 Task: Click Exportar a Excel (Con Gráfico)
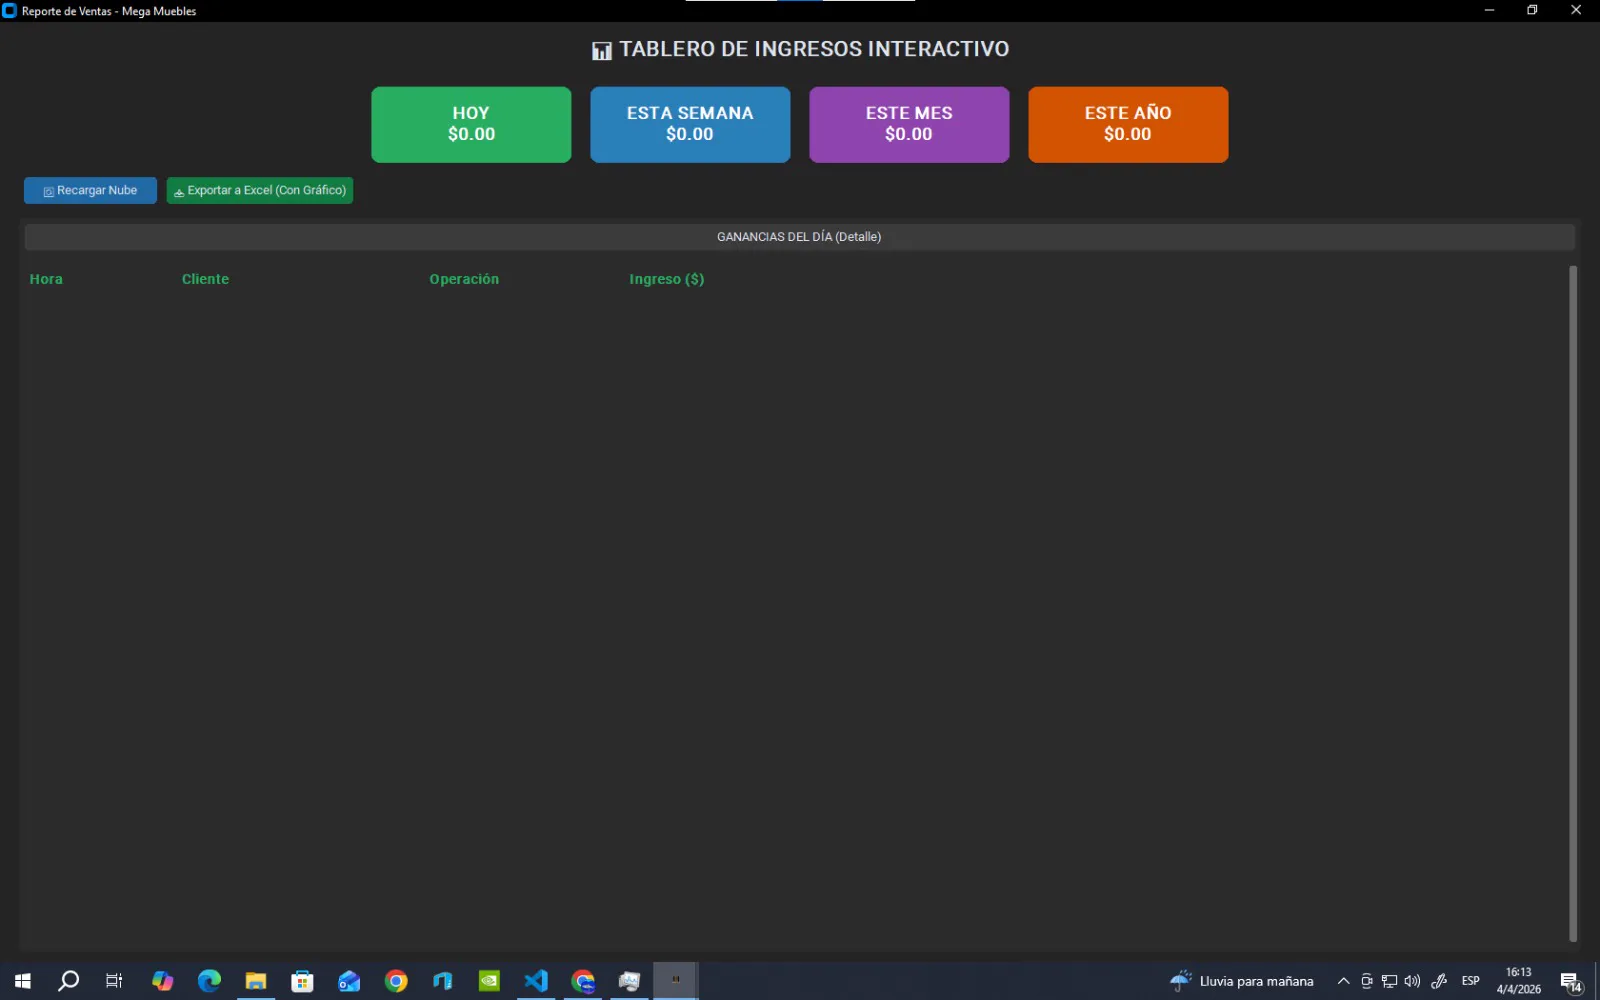[259, 190]
